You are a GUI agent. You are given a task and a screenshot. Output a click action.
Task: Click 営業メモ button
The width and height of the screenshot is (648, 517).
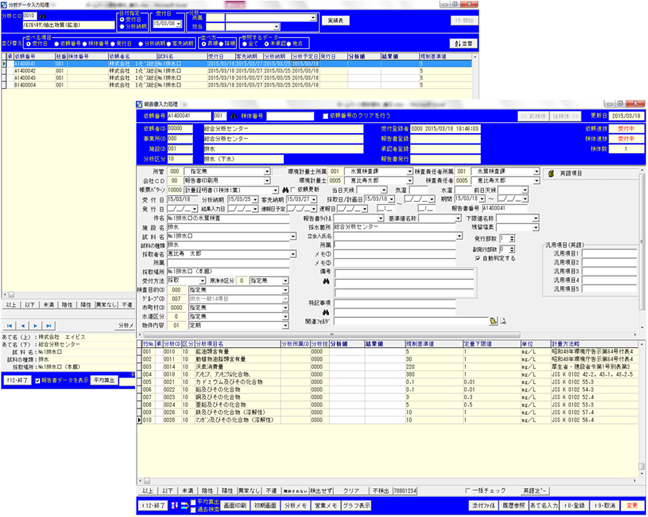(325, 505)
